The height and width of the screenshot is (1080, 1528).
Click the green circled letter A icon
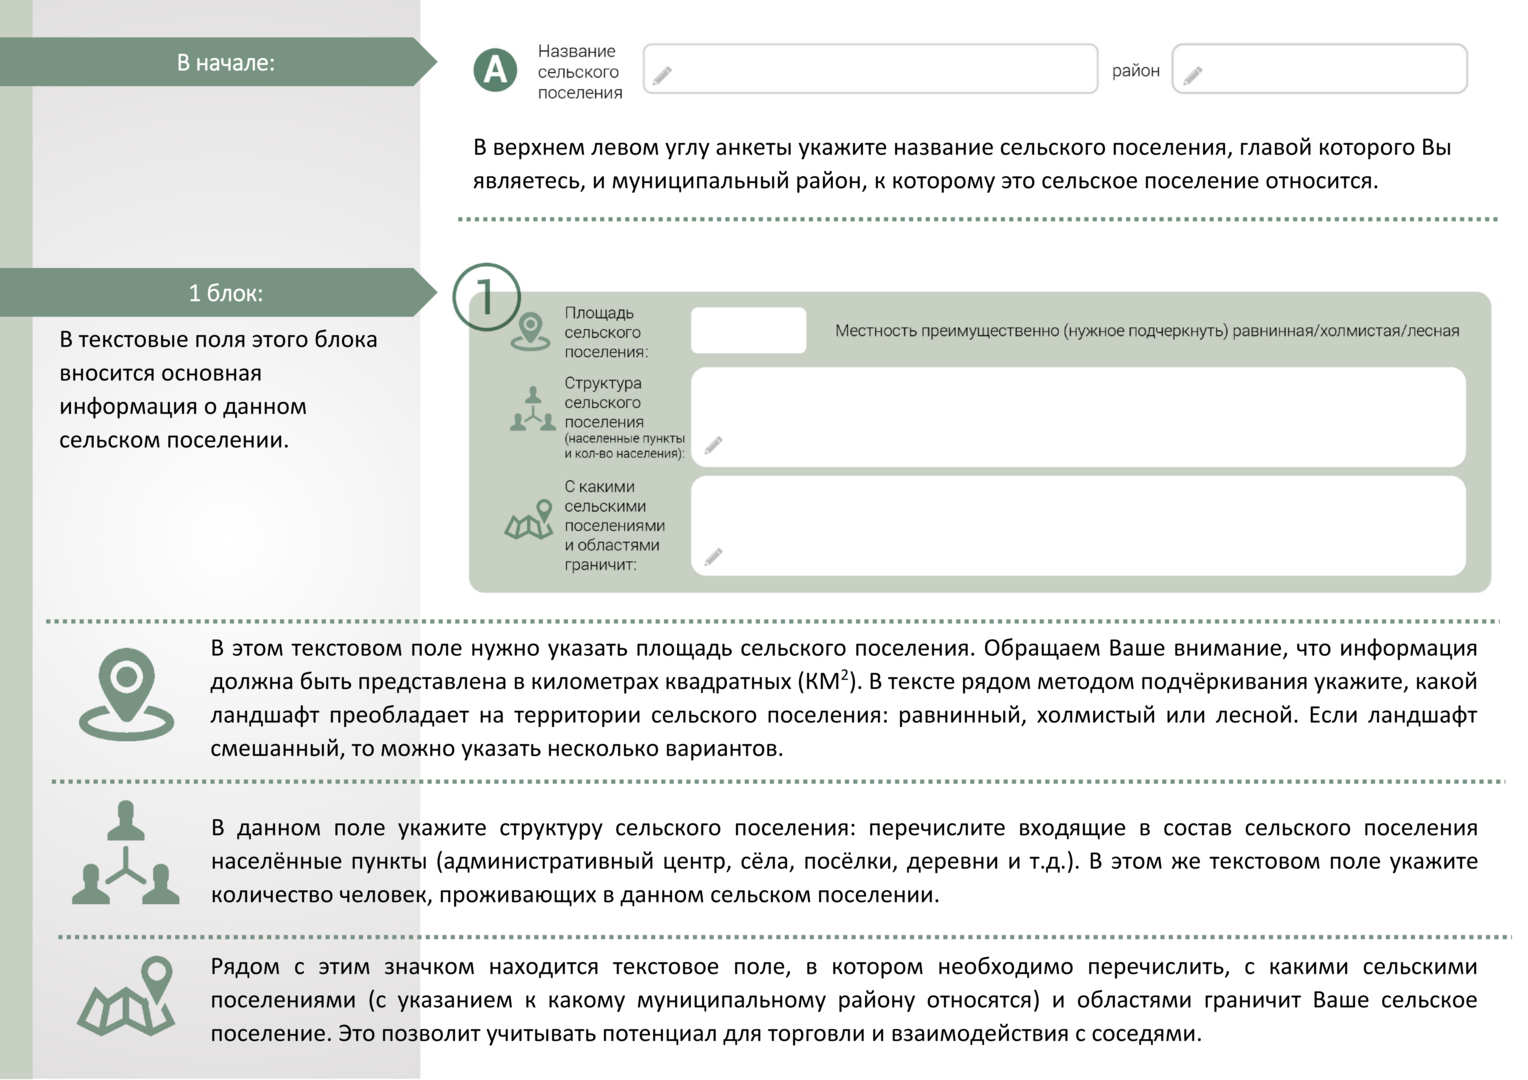click(495, 70)
